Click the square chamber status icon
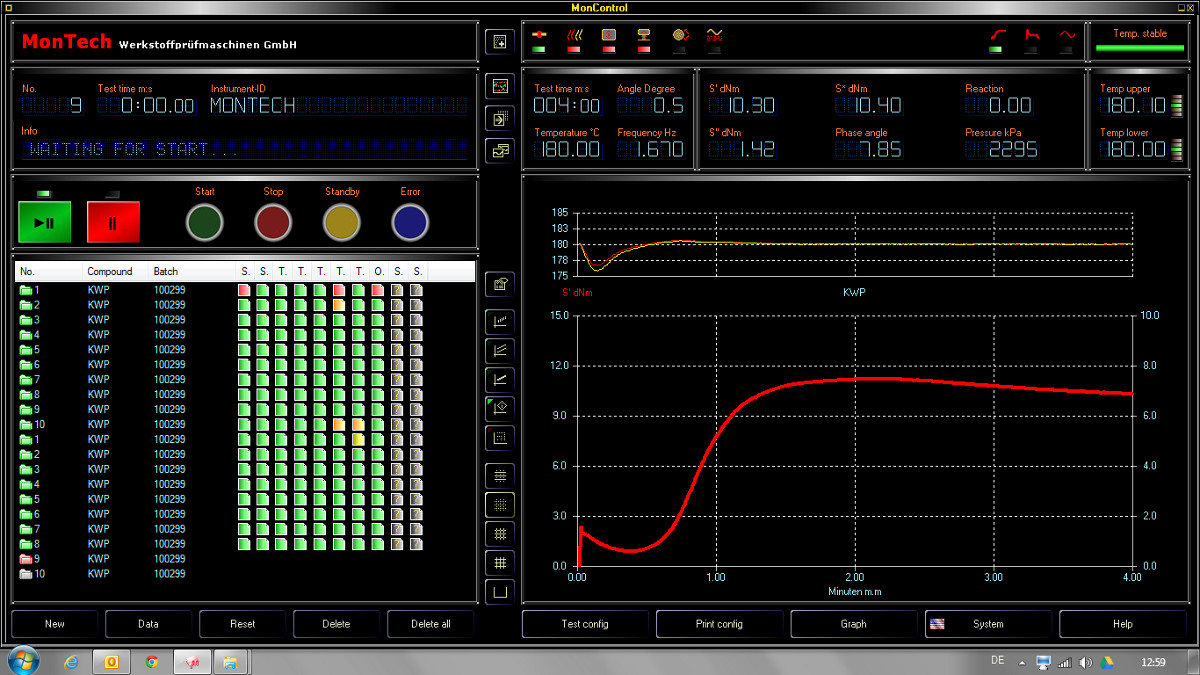This screenshot has width=1200, height=675. 609,35
